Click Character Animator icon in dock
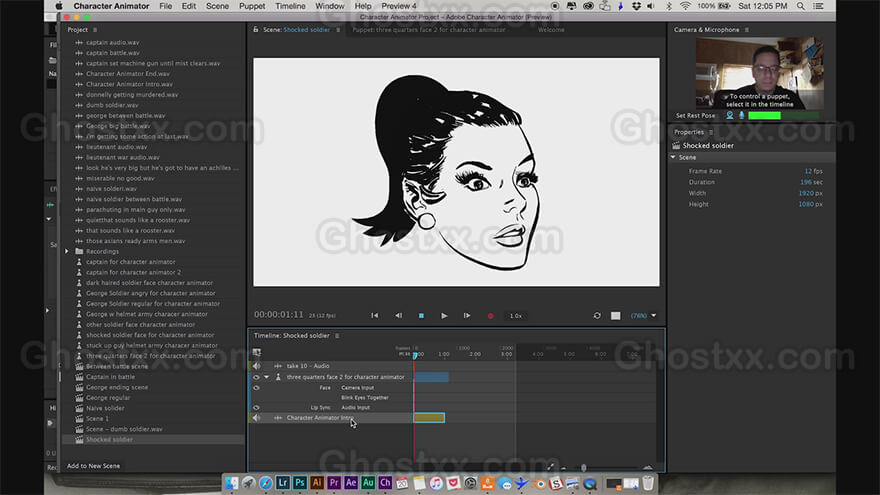880x495 pixels. coord(385,482)
